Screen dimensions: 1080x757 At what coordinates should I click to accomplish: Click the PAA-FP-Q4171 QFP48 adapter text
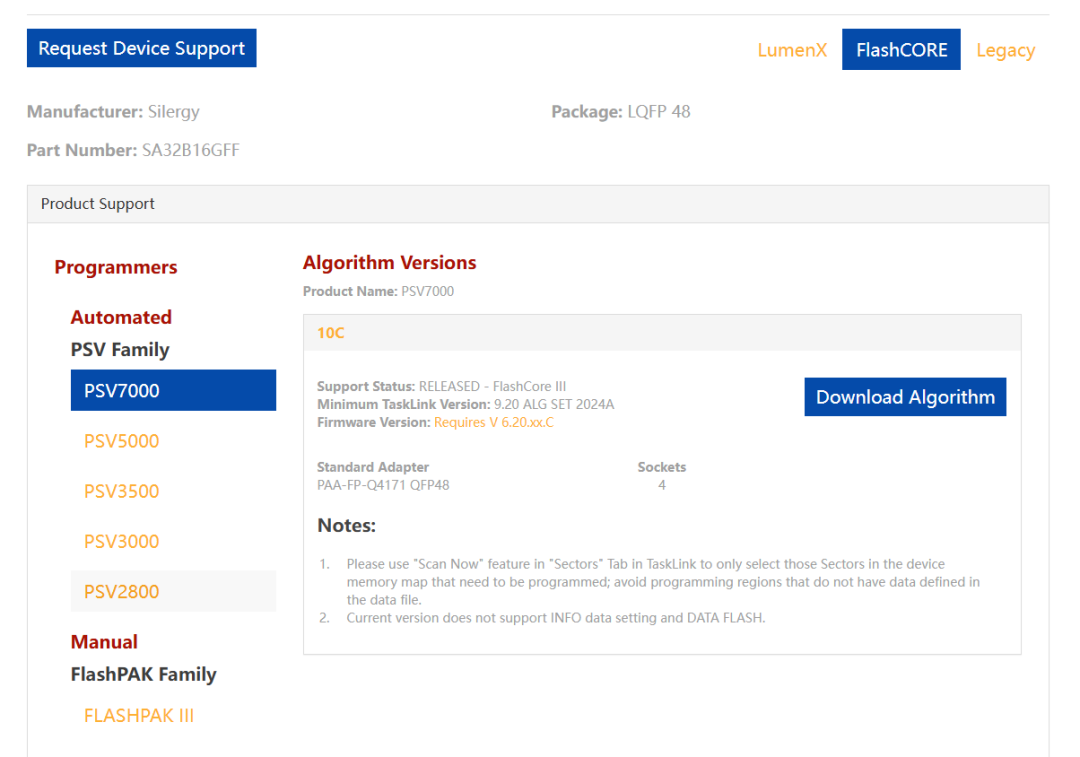tap(383, 485)
